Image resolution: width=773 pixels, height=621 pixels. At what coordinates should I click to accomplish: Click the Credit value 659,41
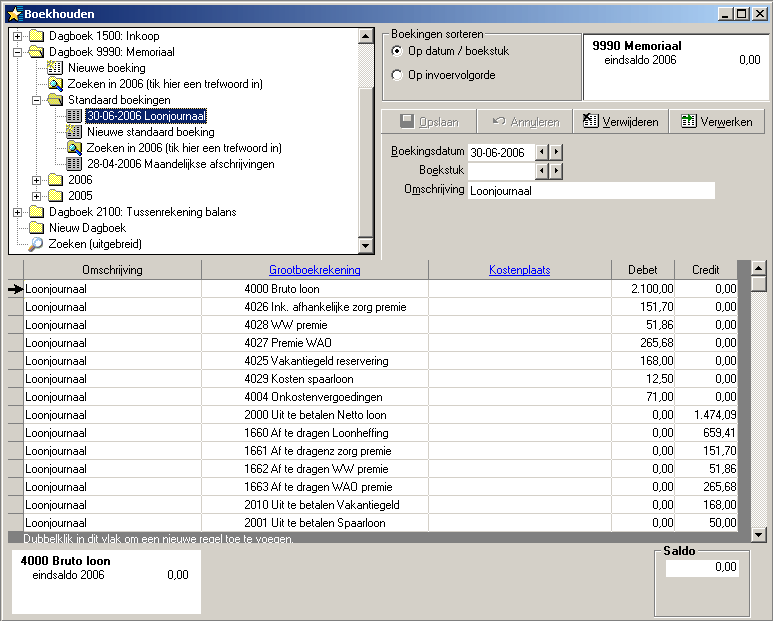[x=706, y=433]
